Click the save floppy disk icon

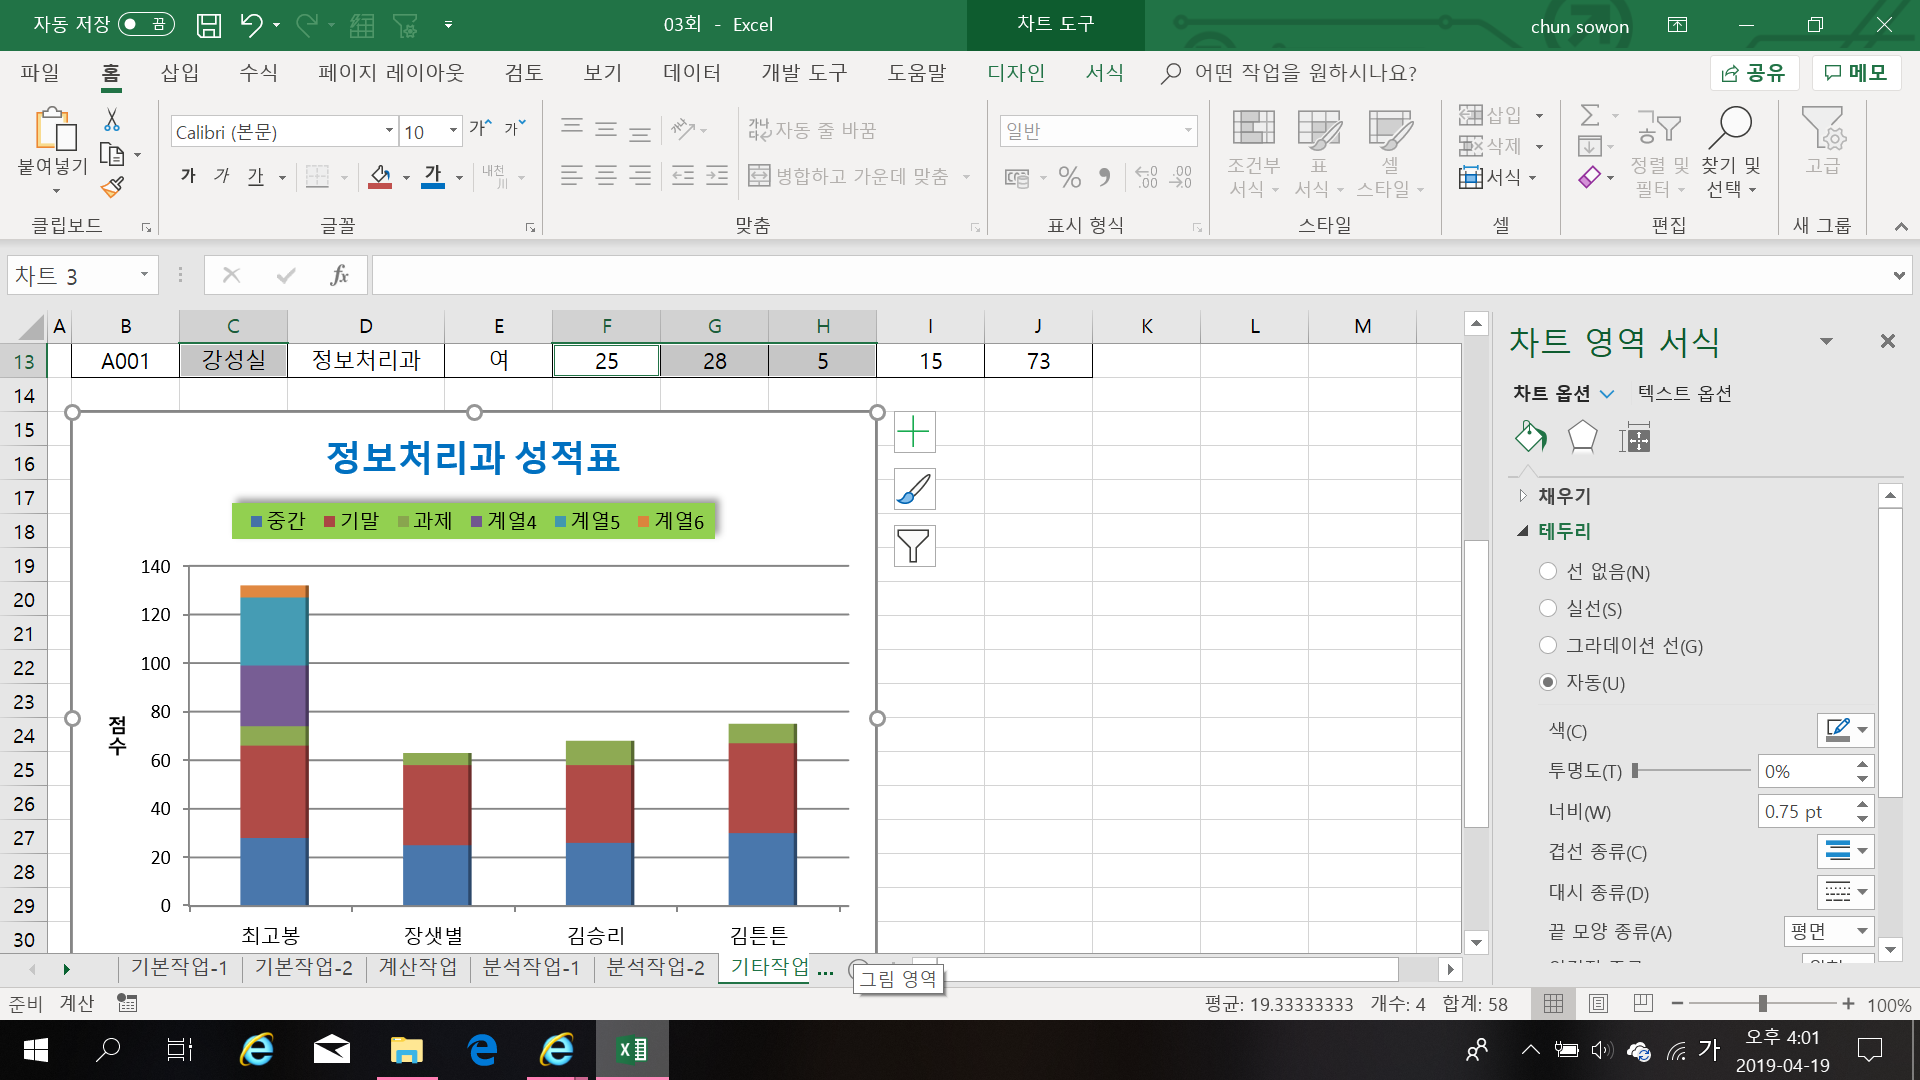(208, 25)
